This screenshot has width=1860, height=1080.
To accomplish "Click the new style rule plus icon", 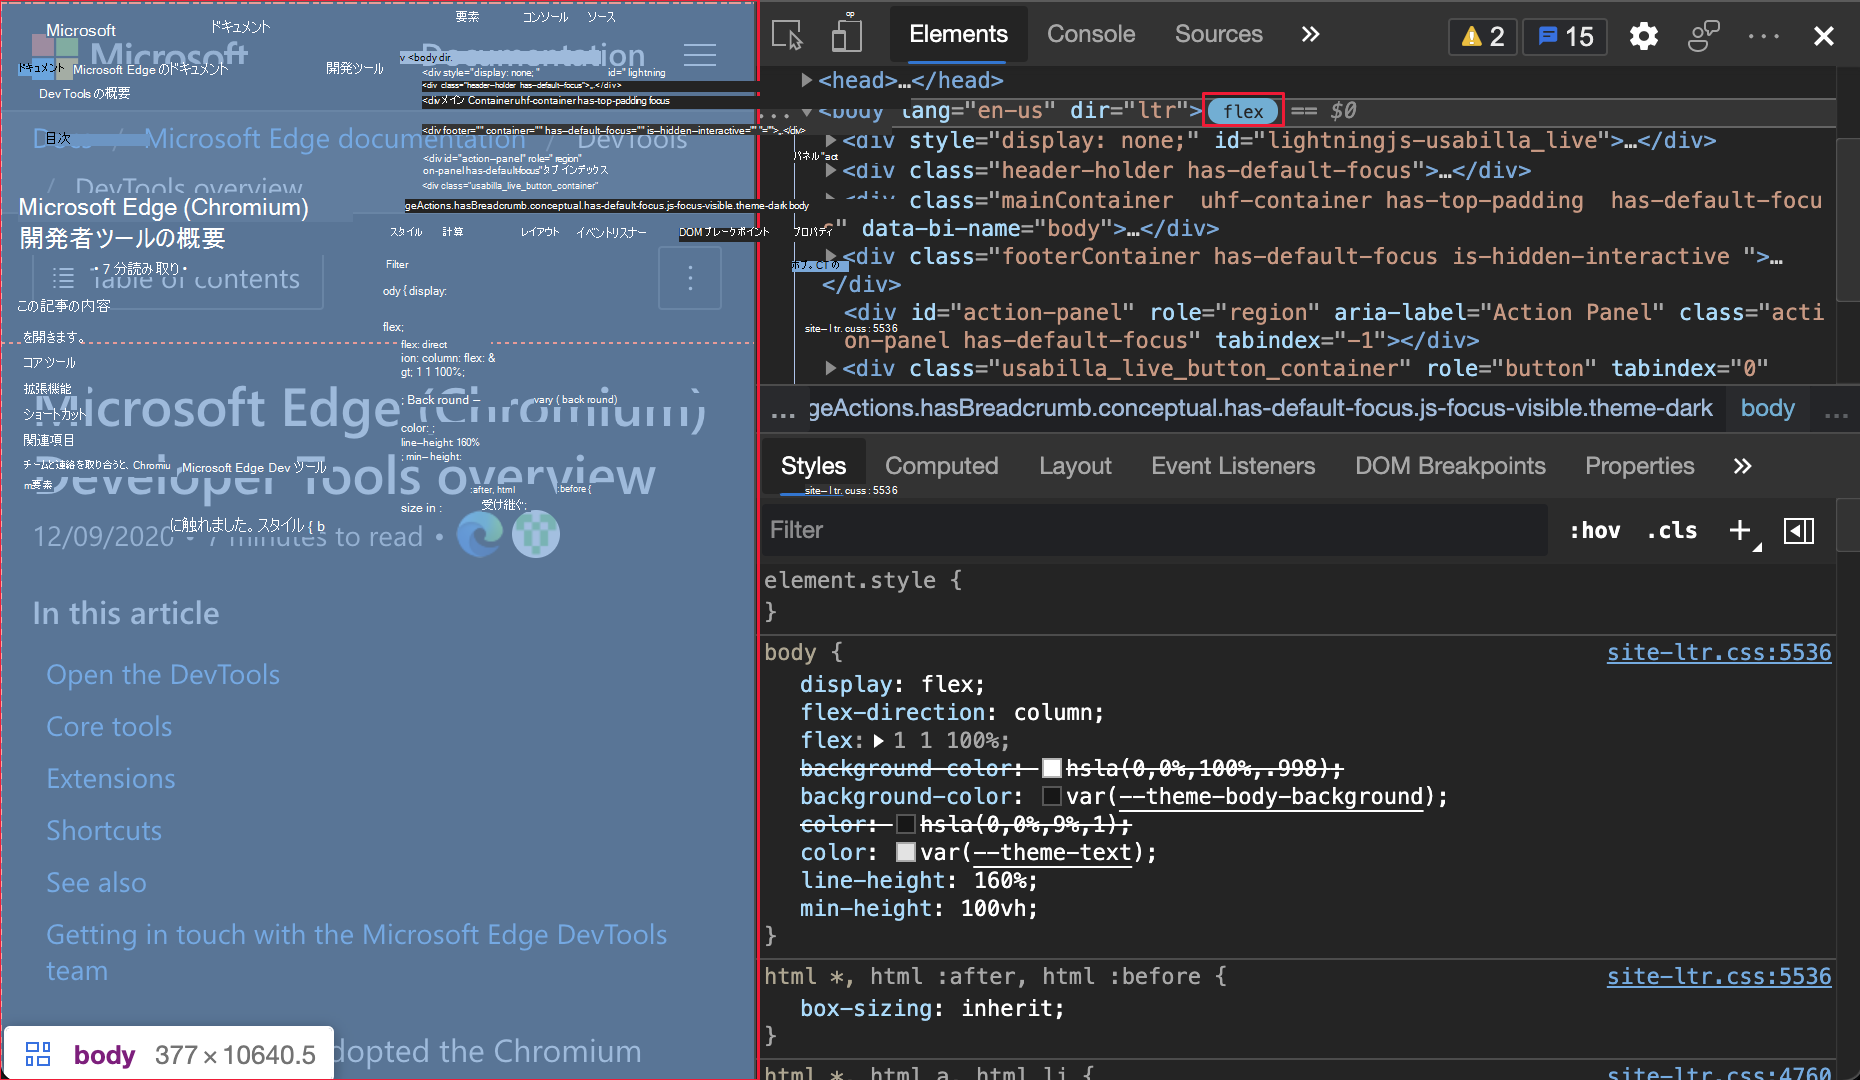I will (x=1739, y=530).
